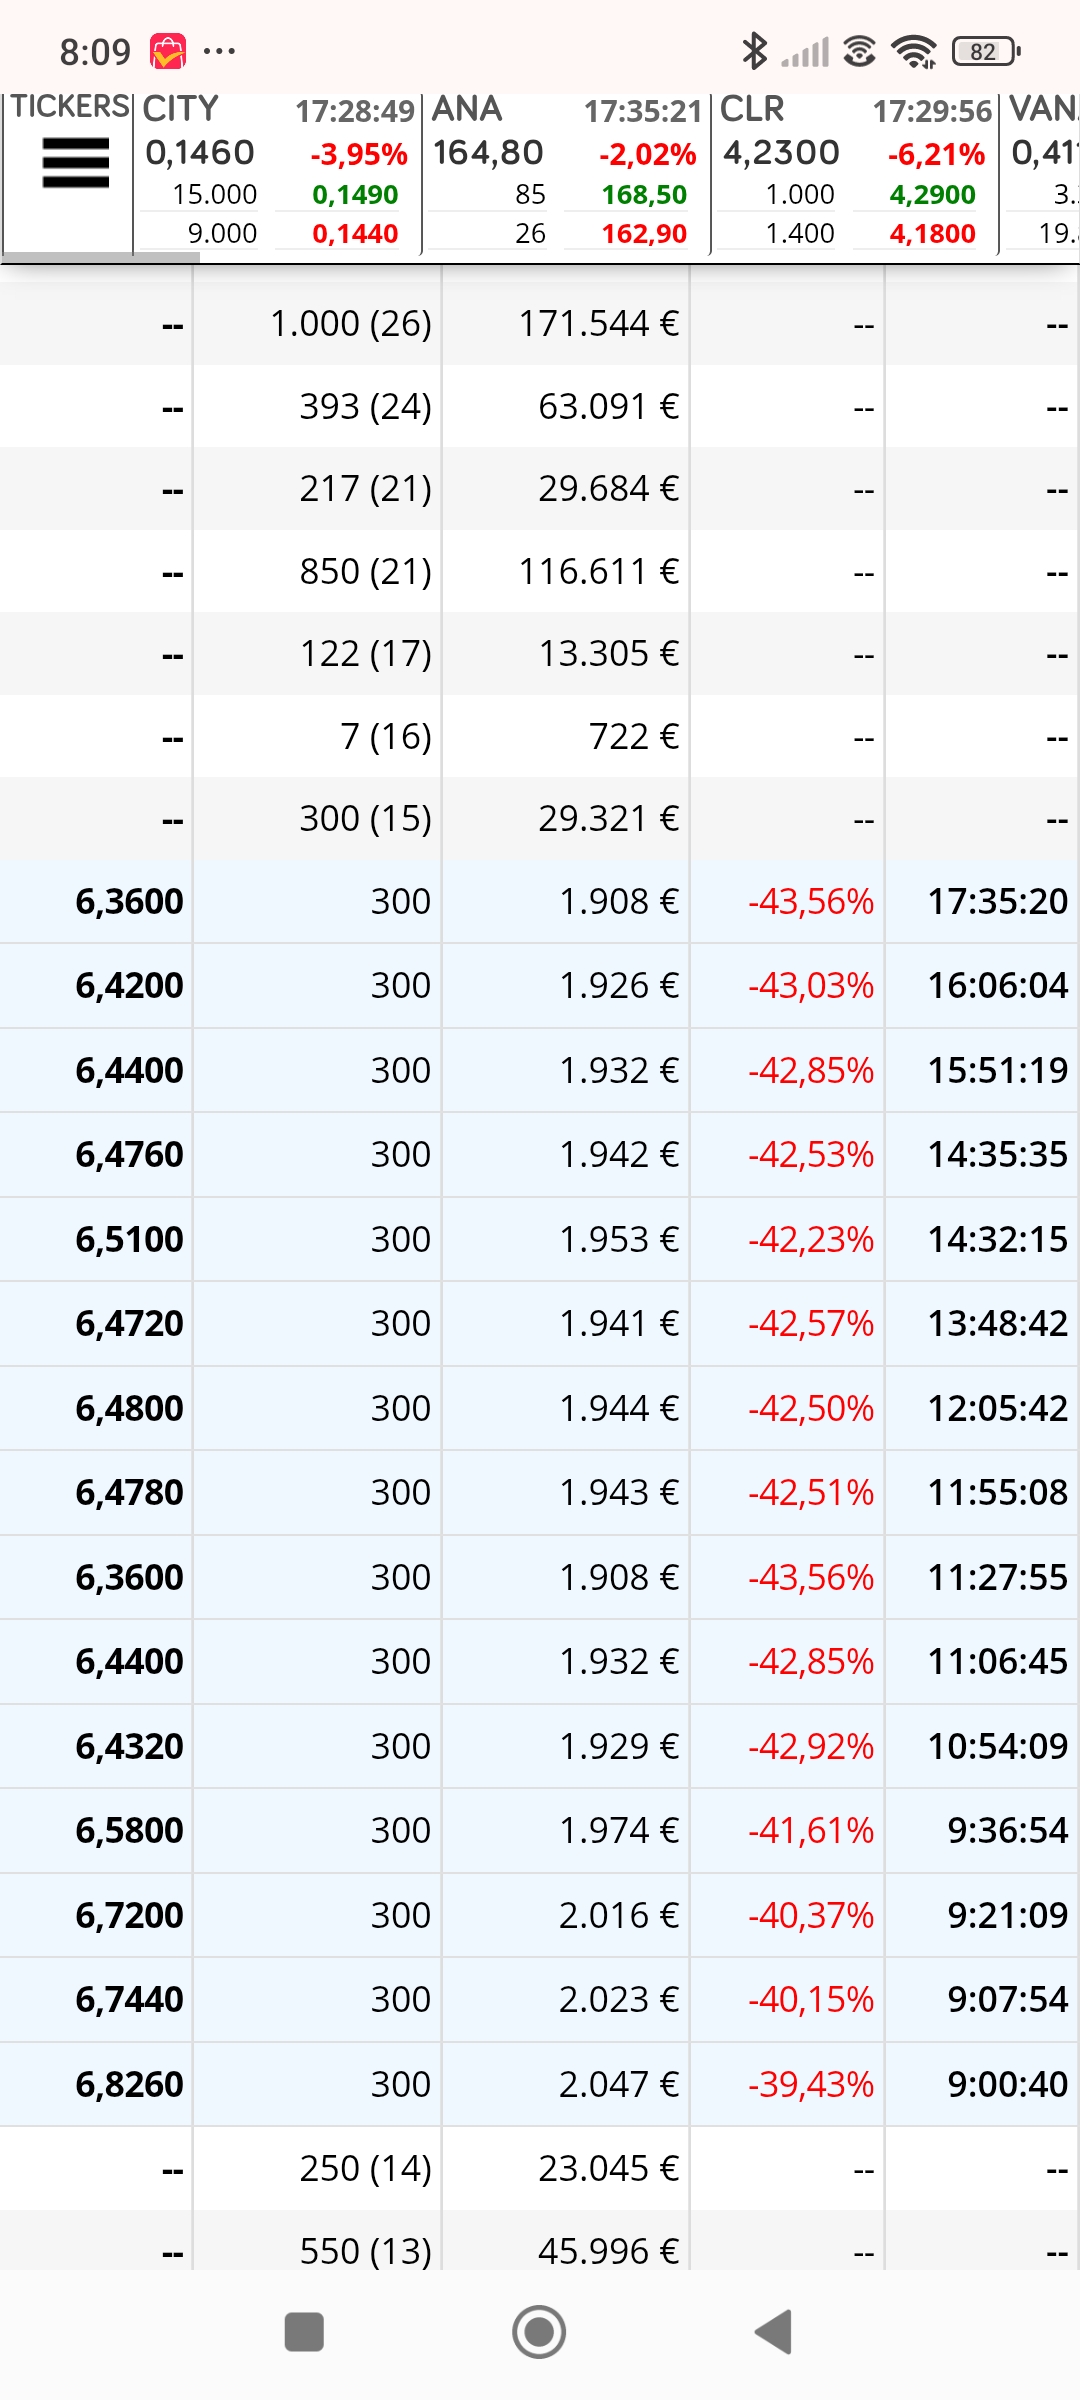Image resolution: width=1080 pixels, height=2400 pixels.
Task: Select the ANA ticker card
Action: pos(566,173)
